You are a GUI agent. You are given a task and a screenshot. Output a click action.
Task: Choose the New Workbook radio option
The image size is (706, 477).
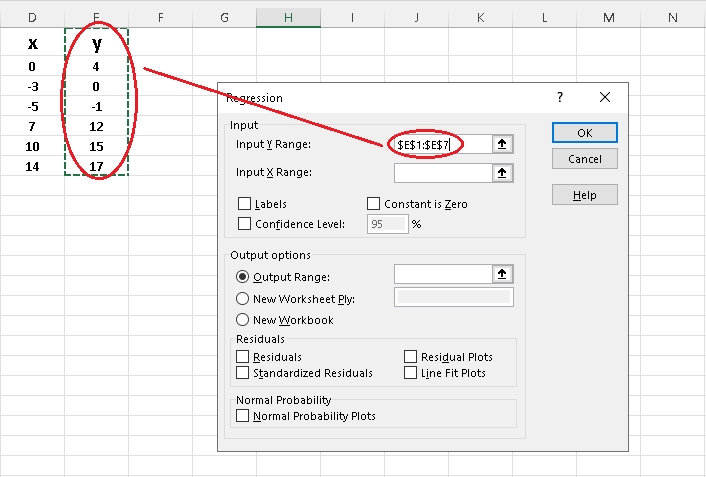click(x=243, y=320)
